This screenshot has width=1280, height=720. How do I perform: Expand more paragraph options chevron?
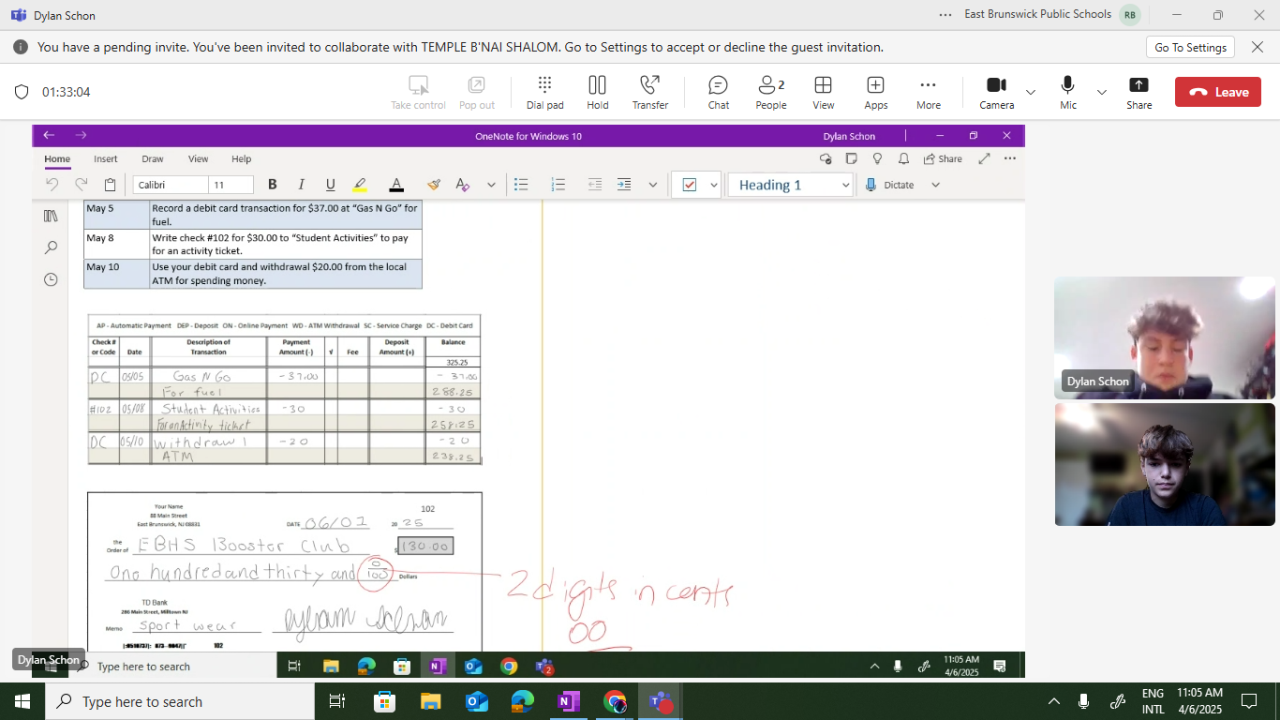[653, 185]
